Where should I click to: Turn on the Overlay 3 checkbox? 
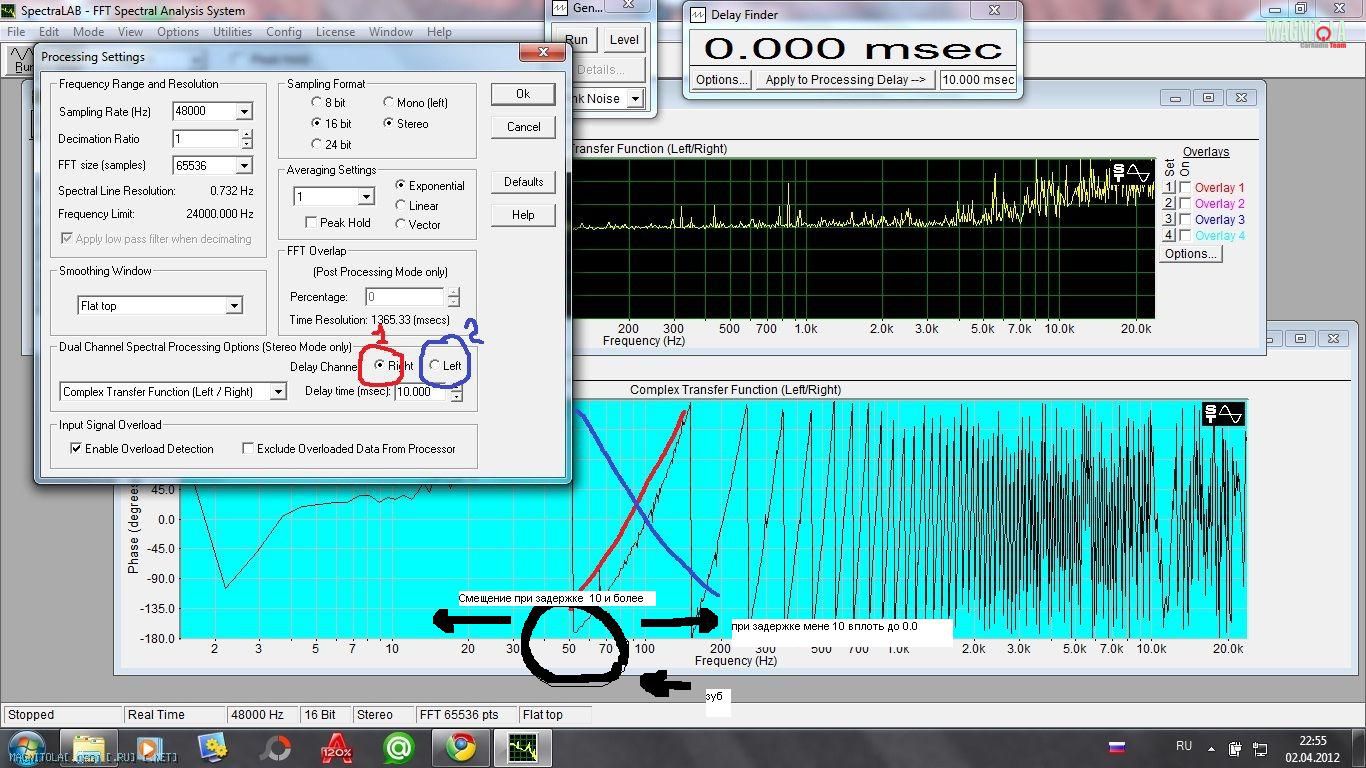coord(1185,219)
